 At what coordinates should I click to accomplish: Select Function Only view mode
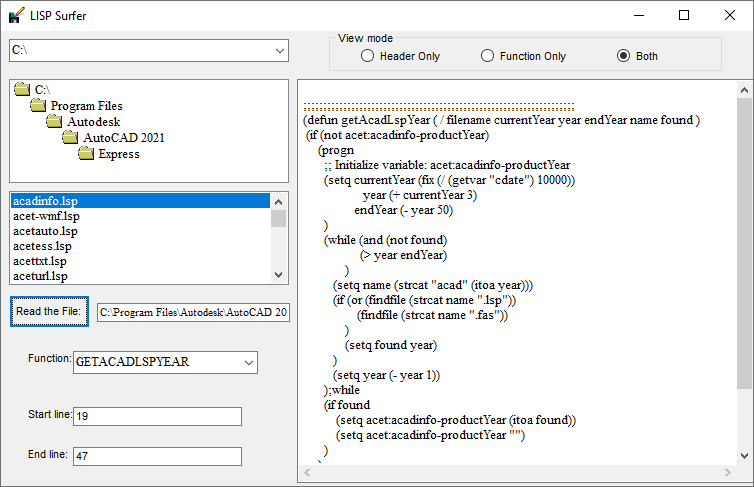point(523,56)
